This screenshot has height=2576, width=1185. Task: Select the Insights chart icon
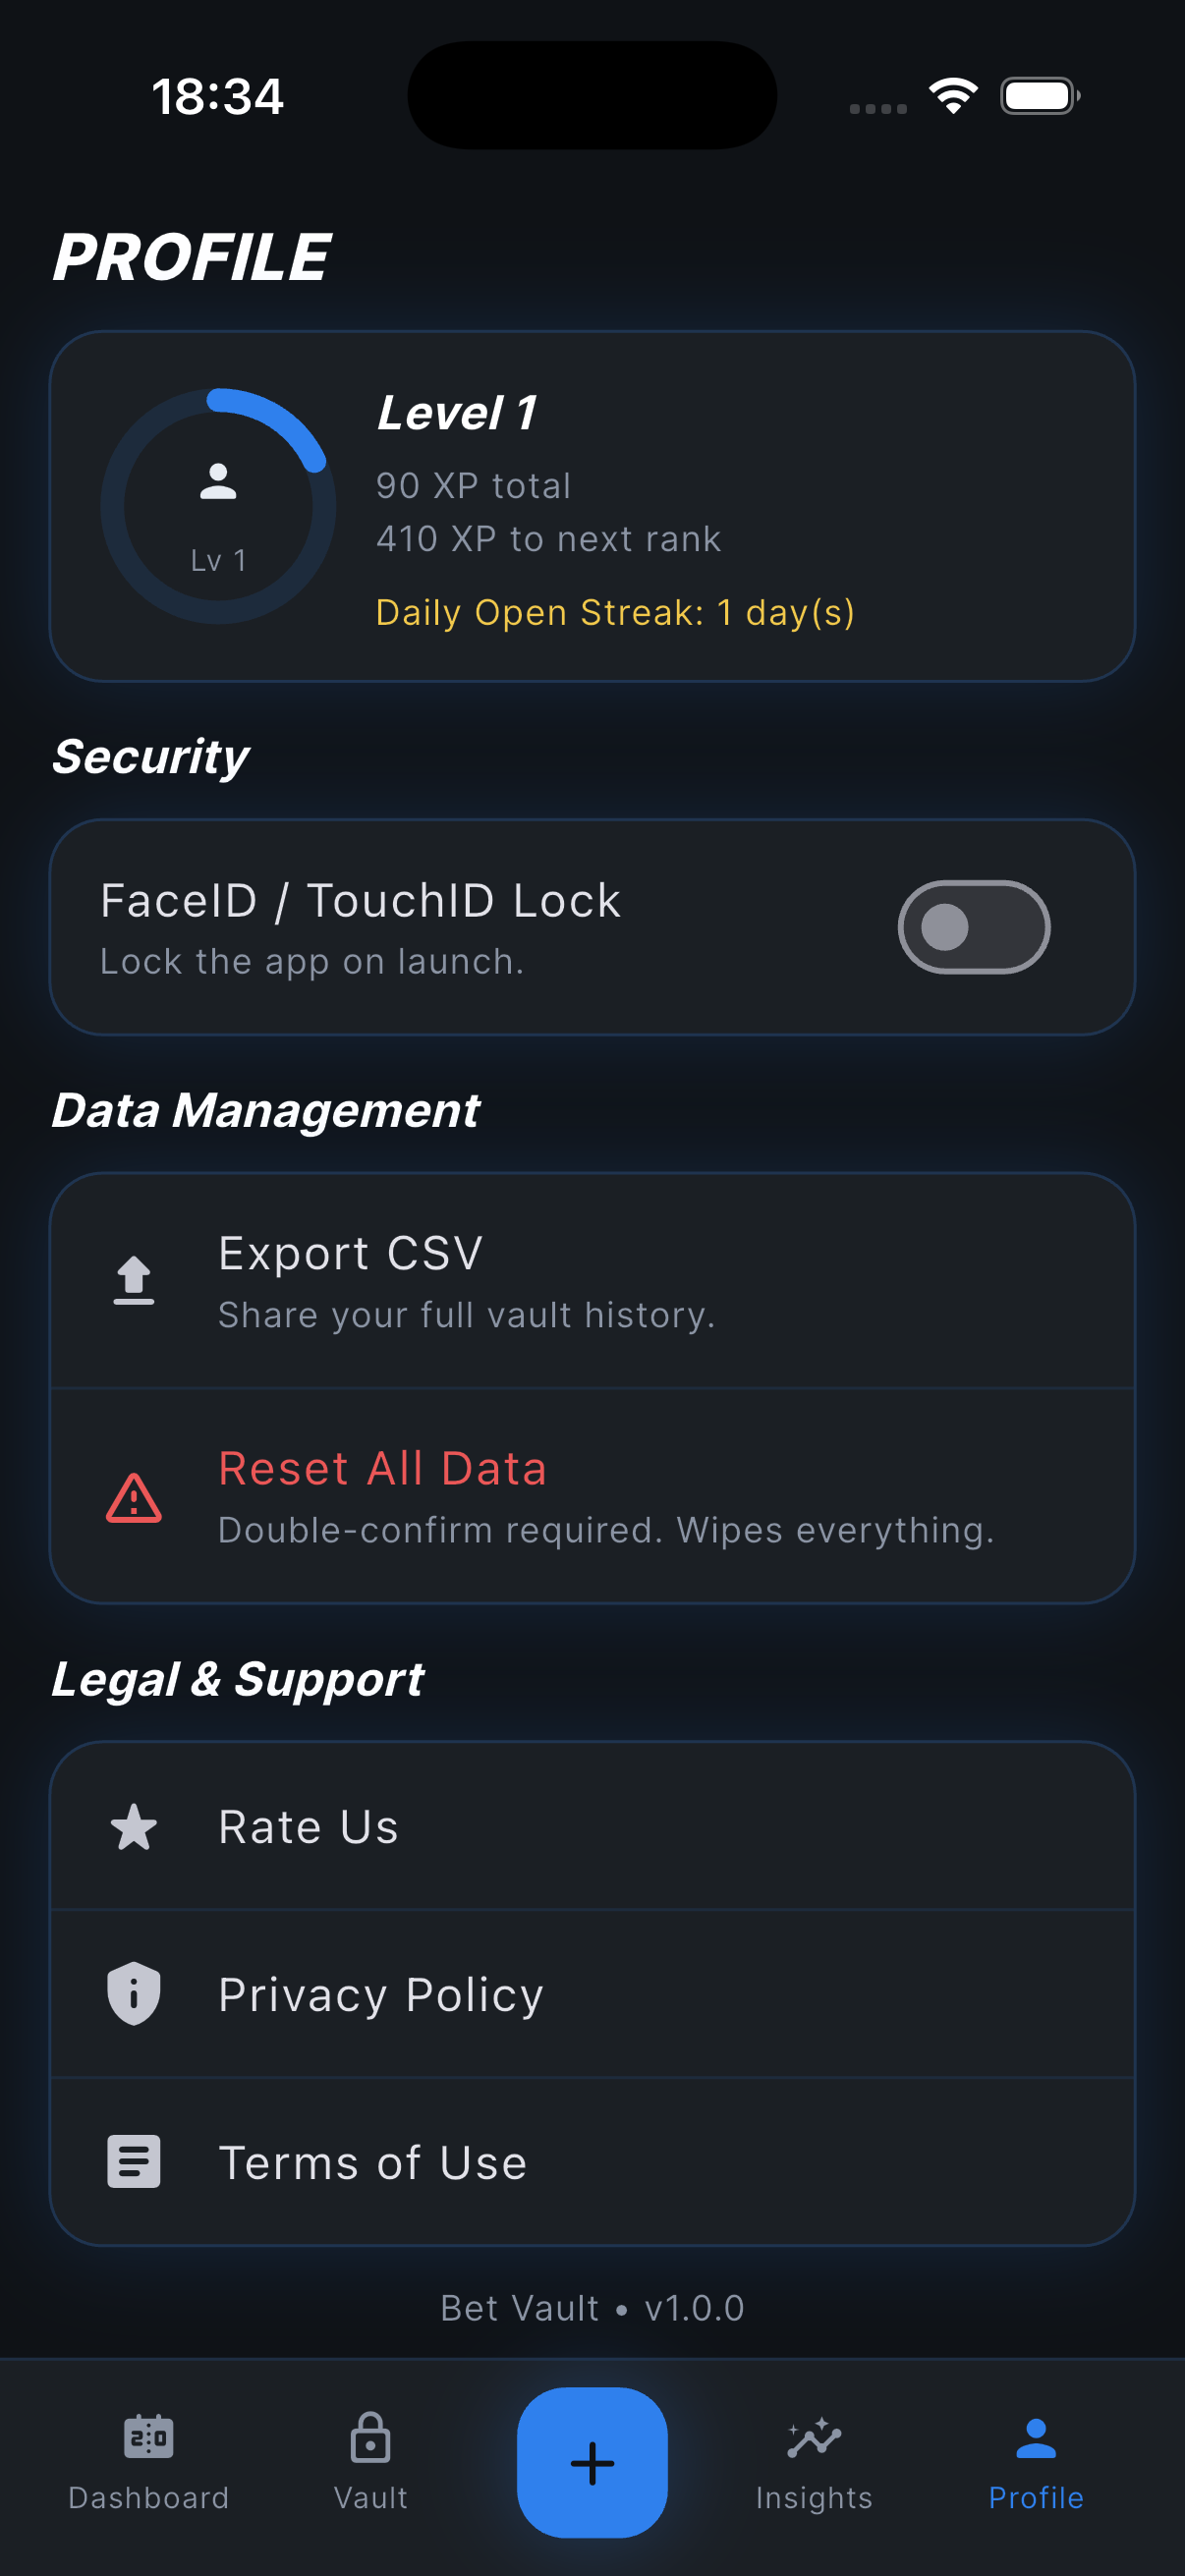click(x=812, y=2438)
